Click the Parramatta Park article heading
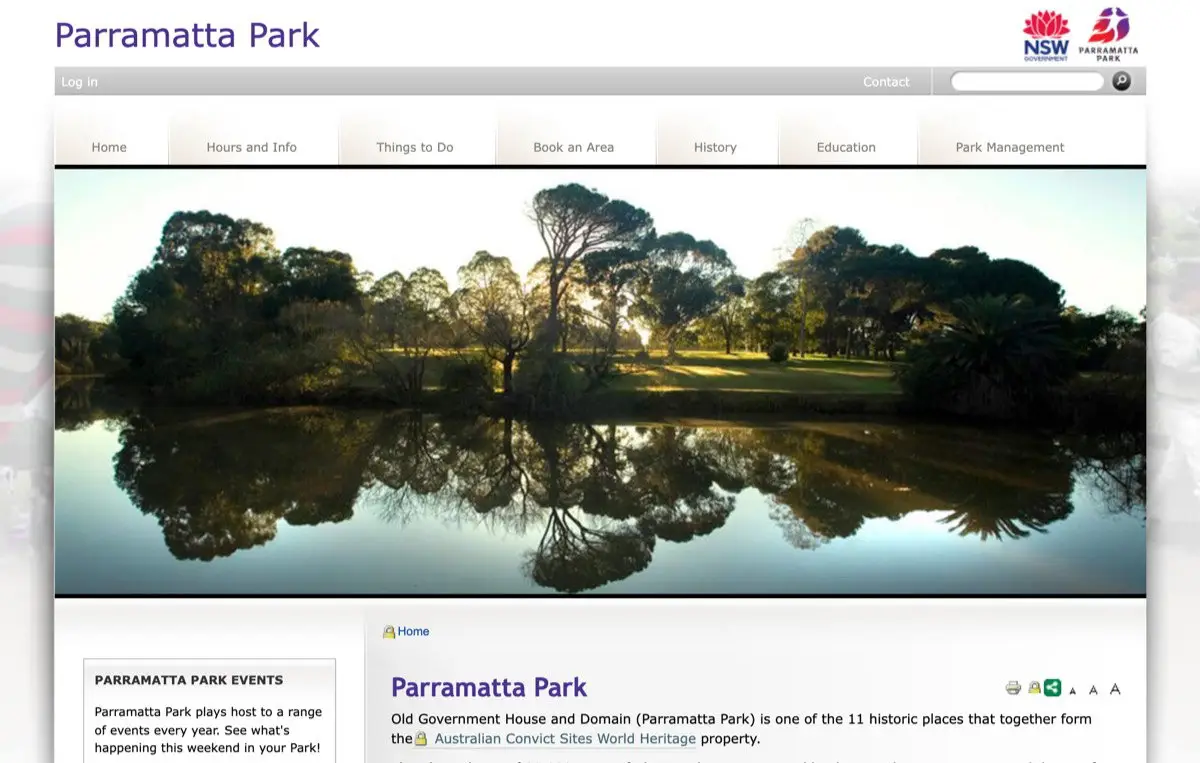The width and height of the screenshot is (1200, 763). [x=489, y=688]
